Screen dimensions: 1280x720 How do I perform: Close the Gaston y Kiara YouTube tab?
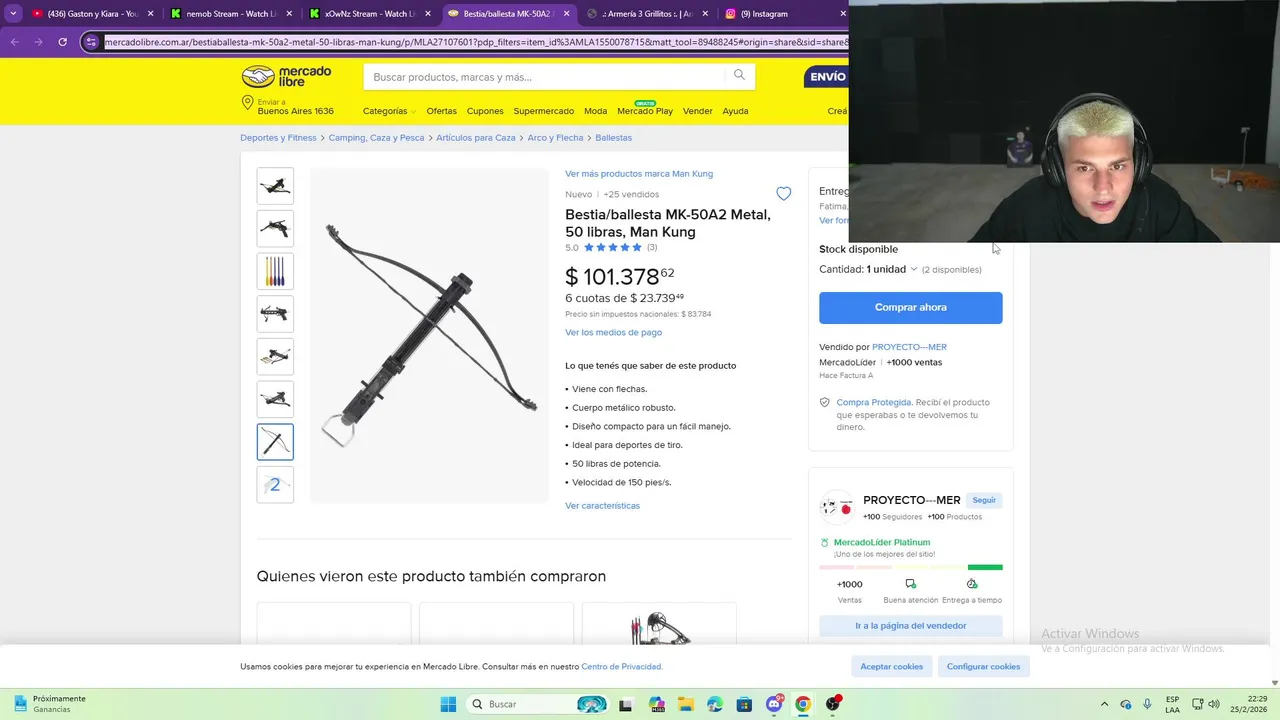[151, 14]
